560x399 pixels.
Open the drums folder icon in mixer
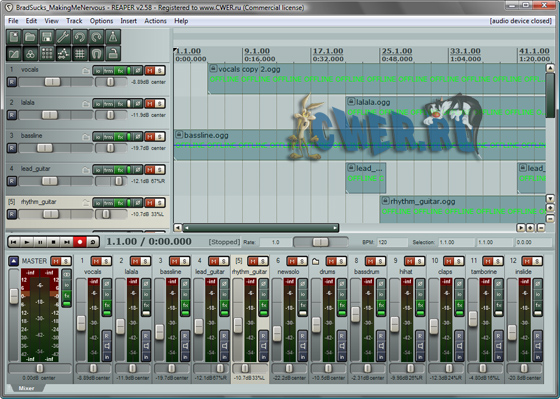315,261
